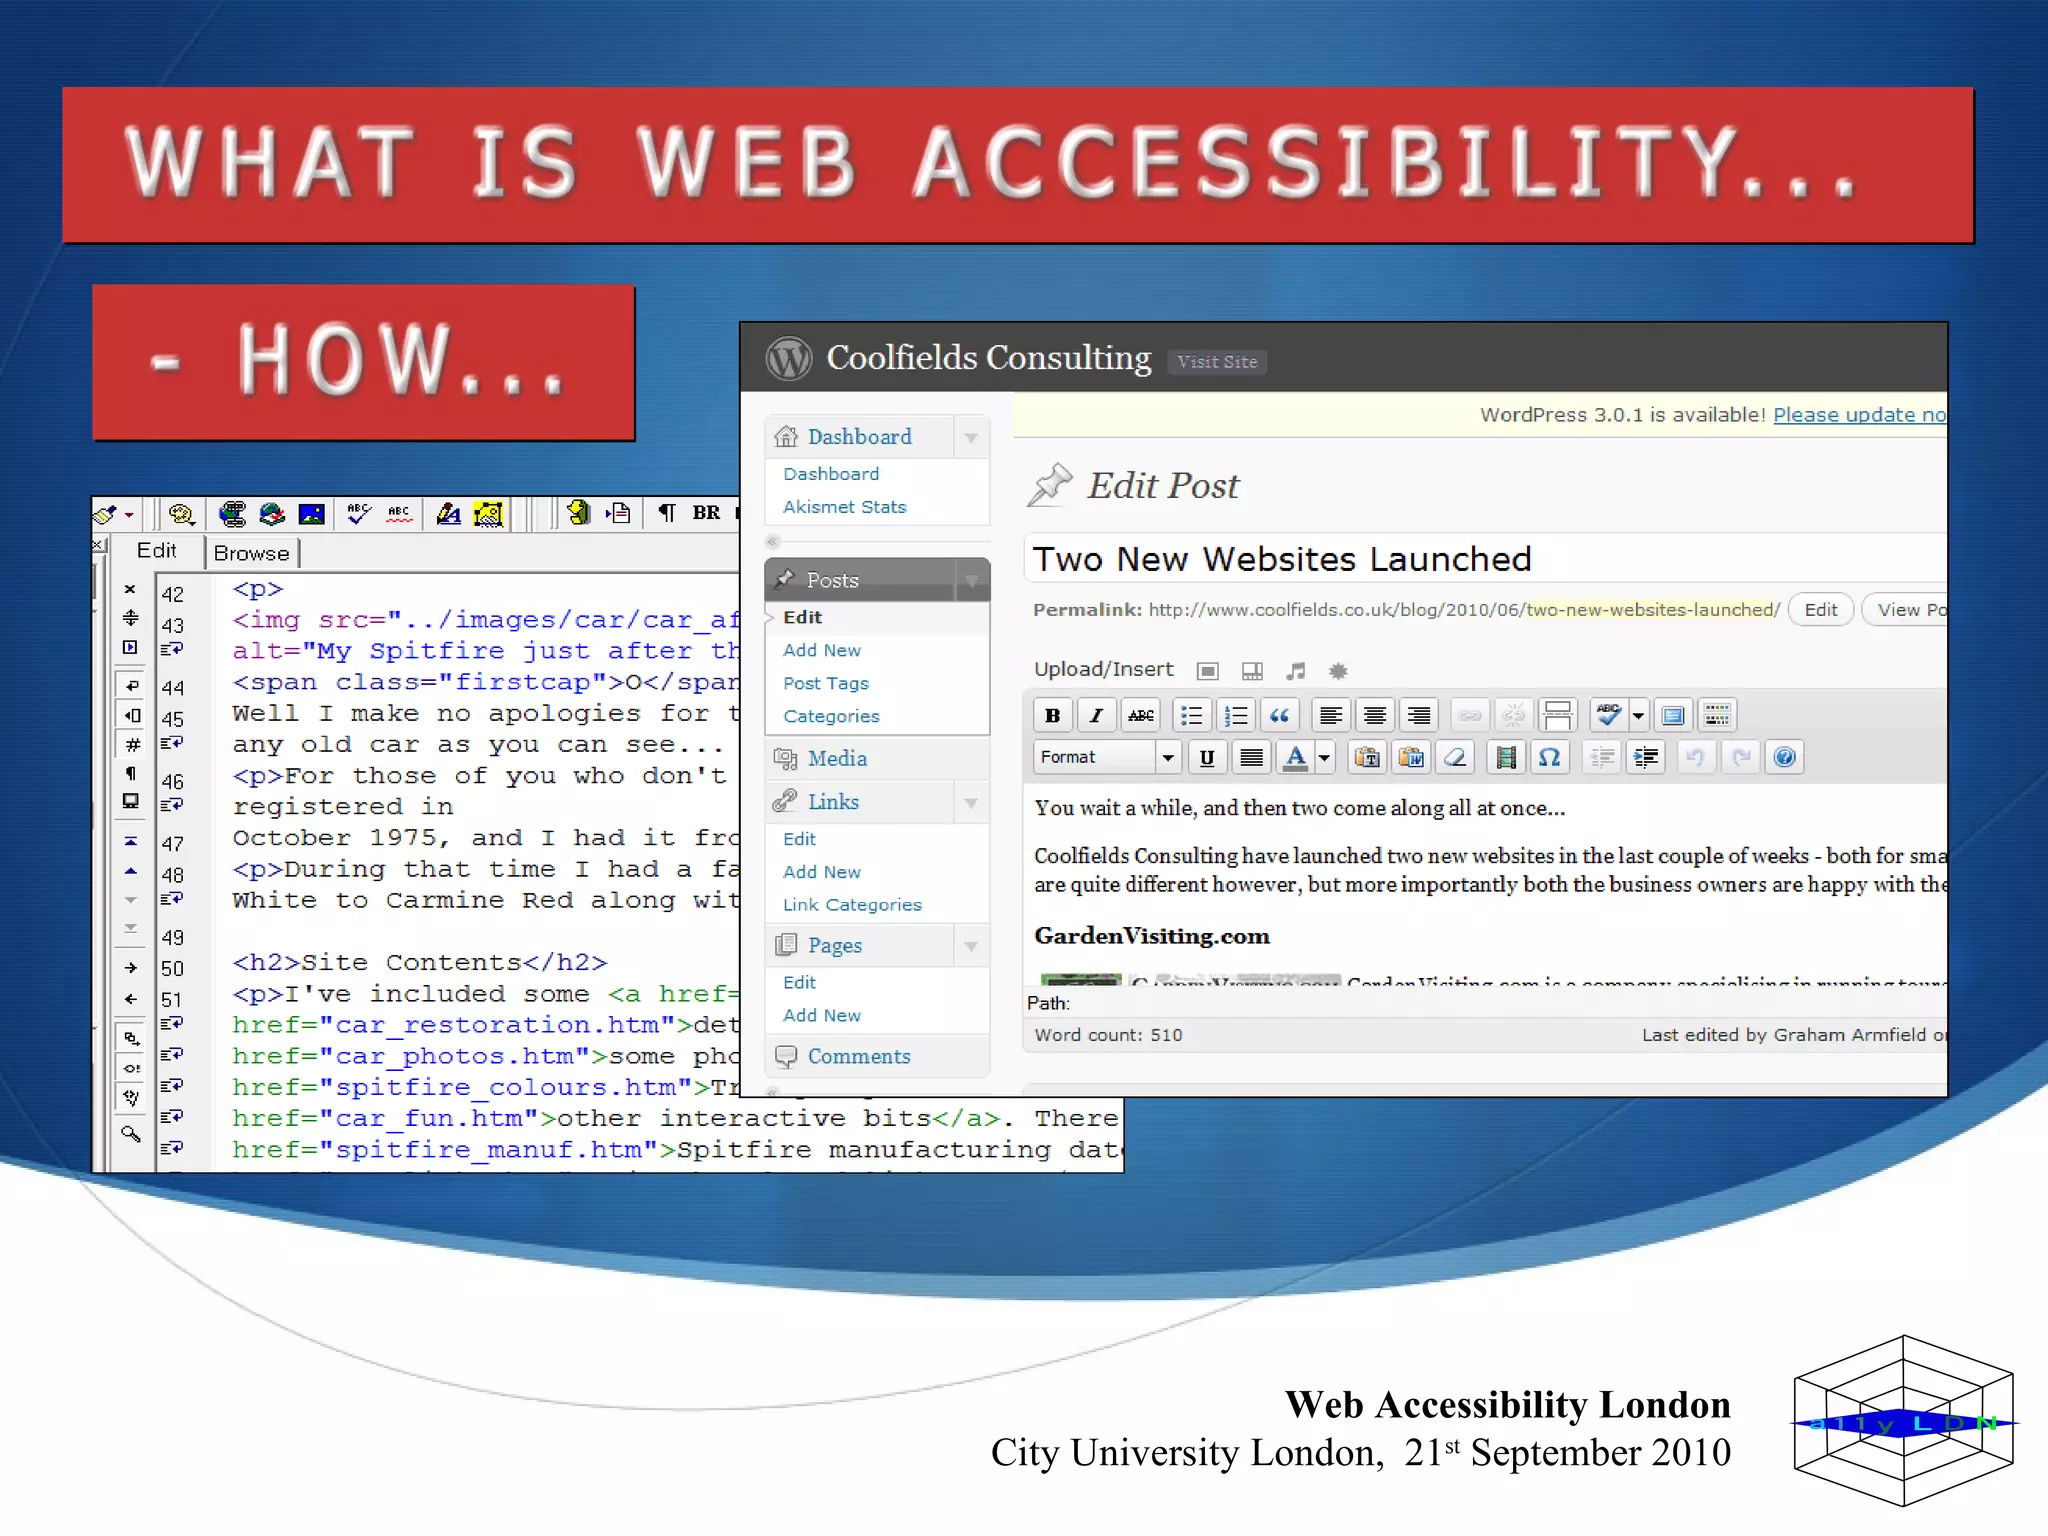Open the editor help question mark icon
The height and width of the screenshot is (1536, 2048).
tap(1785, 757)
